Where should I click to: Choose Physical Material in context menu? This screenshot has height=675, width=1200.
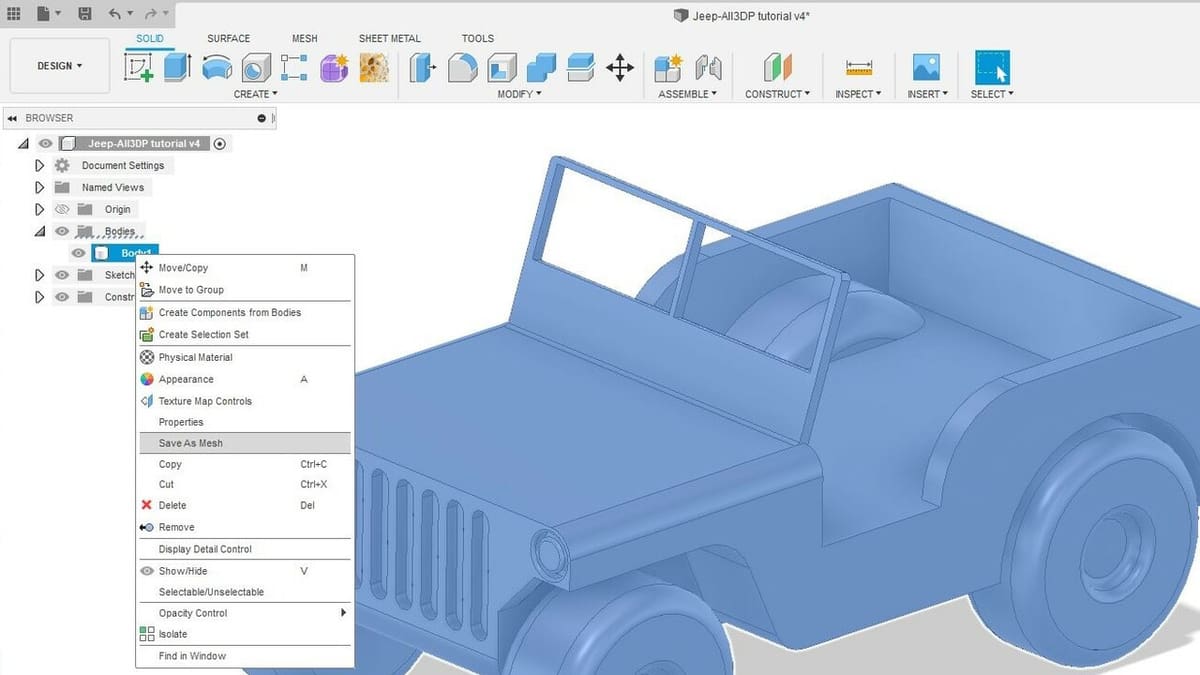(x=244, y=357)
